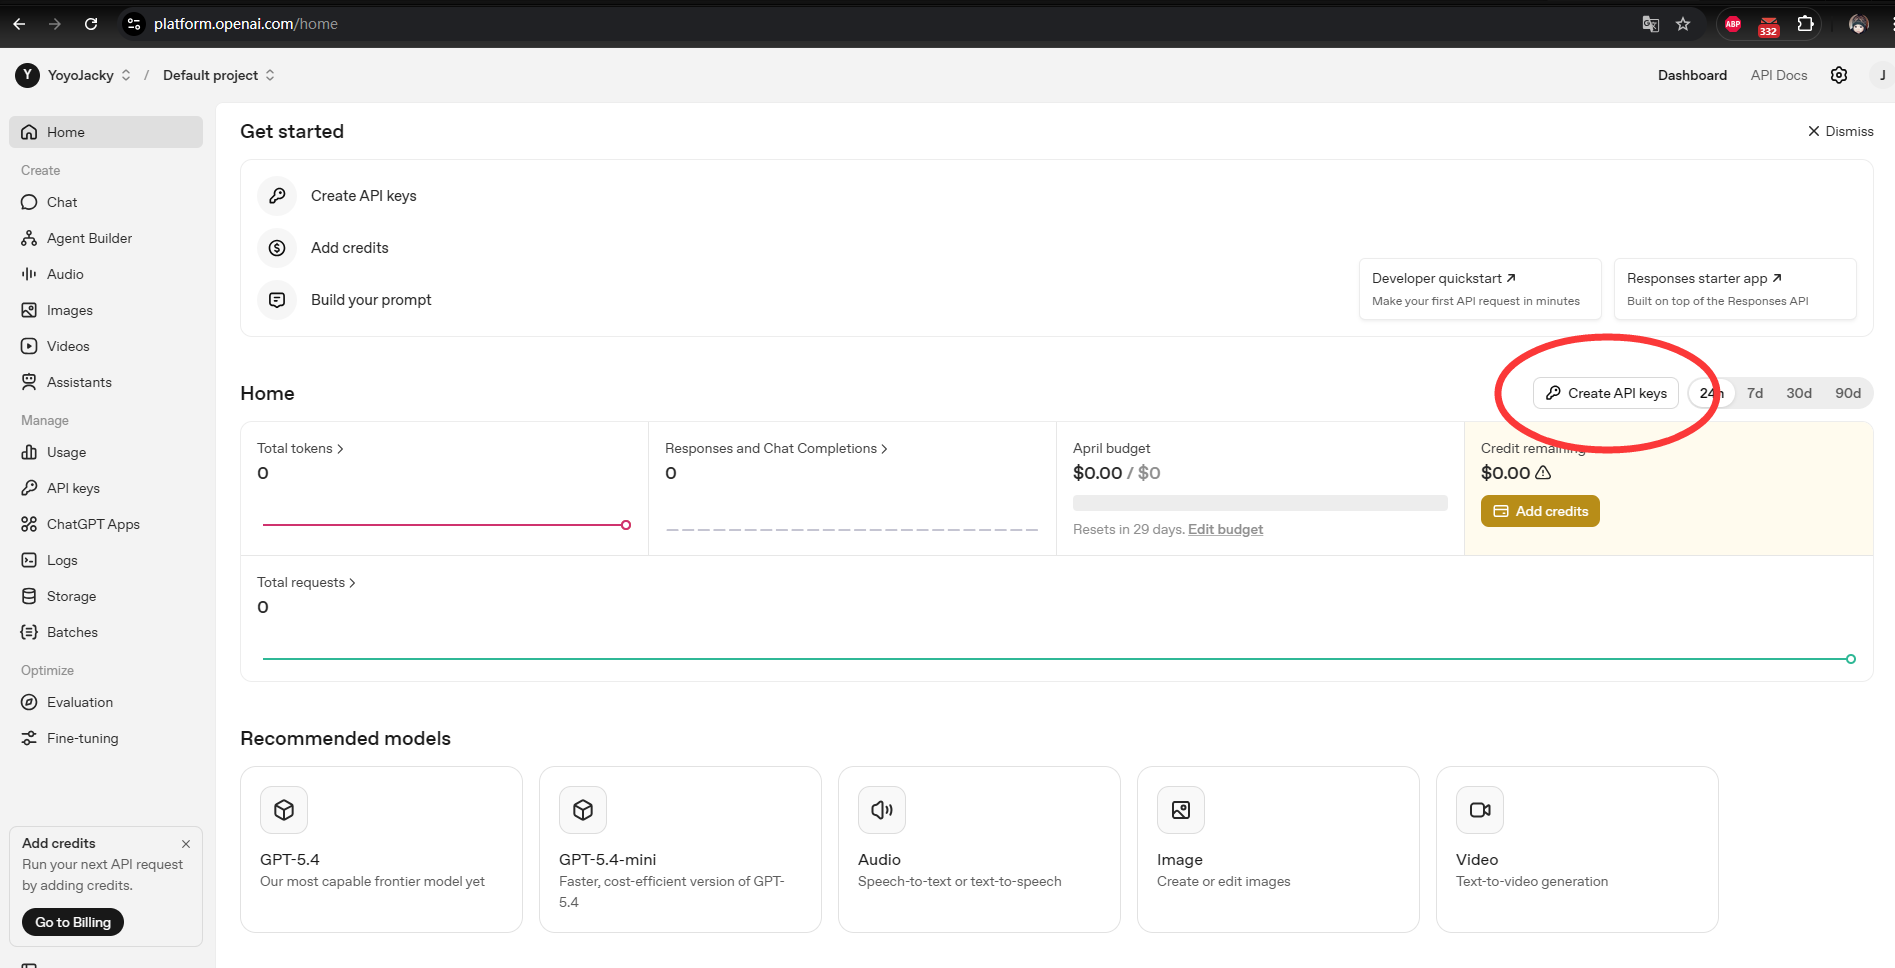Viewport: 1895px width, 968px height.
Task: Click the Y organization avatar
Action: coord(28,75)
